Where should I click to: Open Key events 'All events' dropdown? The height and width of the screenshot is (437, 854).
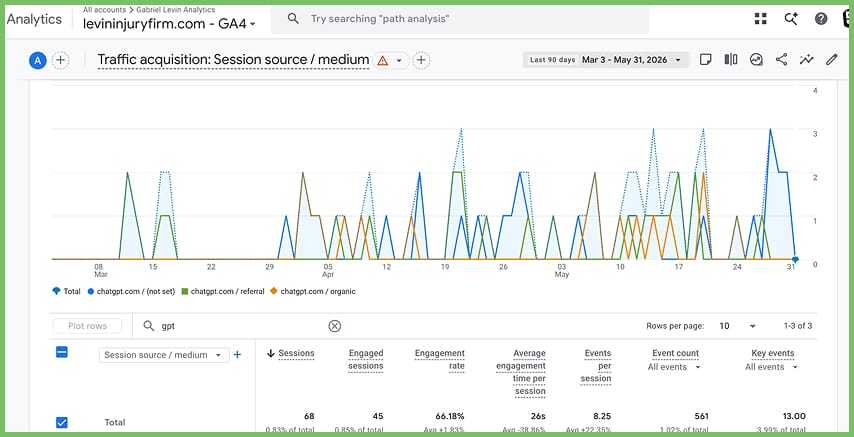tap(771, 367)
